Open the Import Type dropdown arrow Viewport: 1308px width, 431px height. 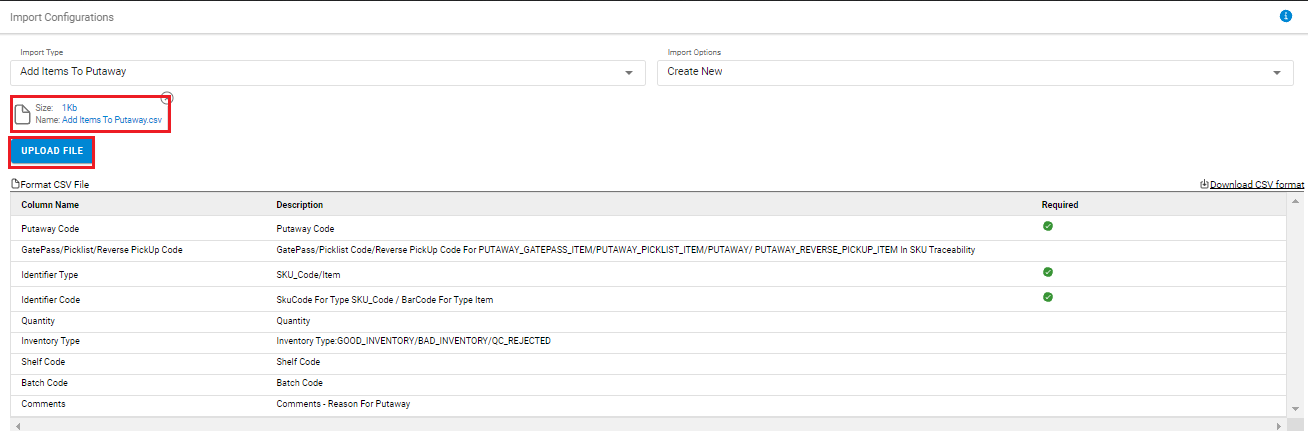pyautogui.click(x=629, y=73)
